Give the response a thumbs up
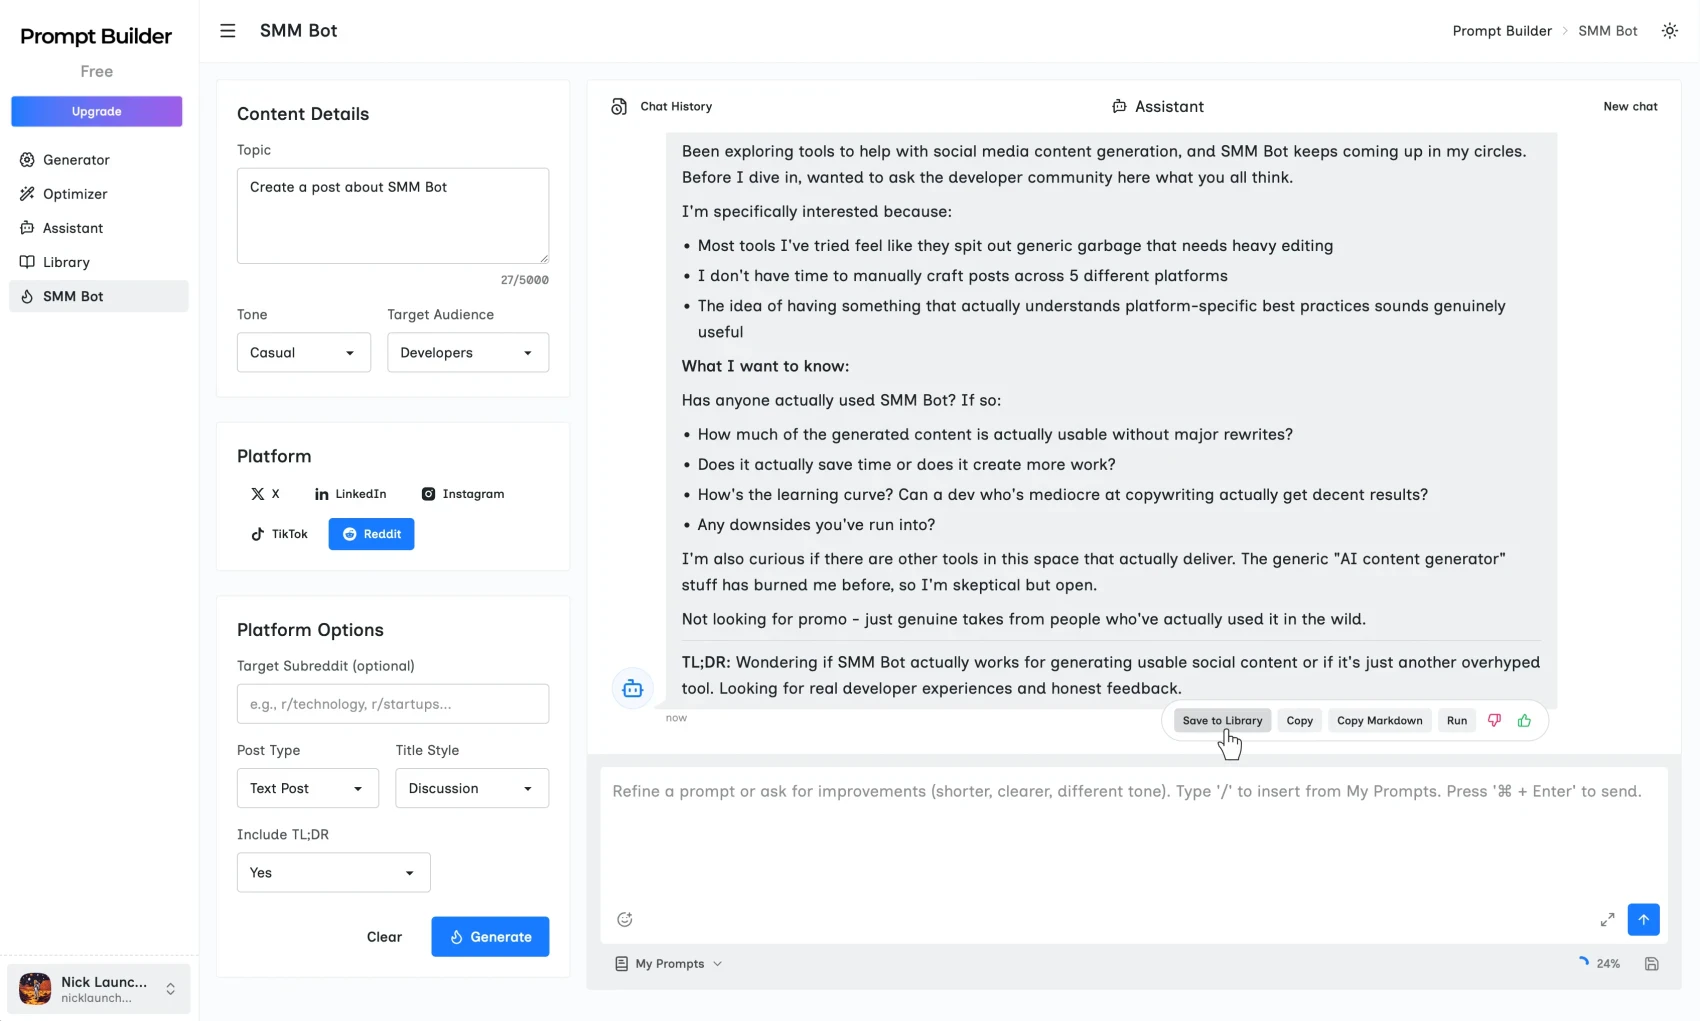The image size is (1700, 1021). pyautogui.click(x=1523, y=720)
